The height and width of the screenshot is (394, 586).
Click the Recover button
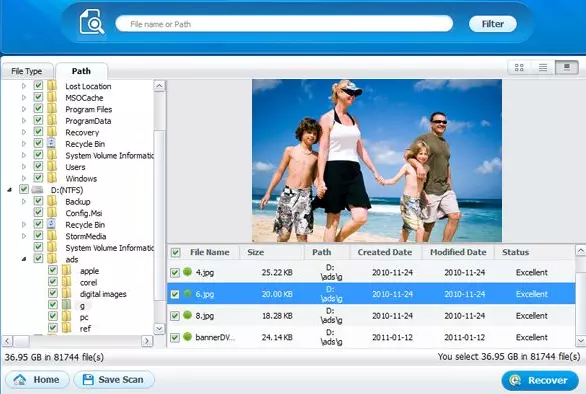(540, 381)
